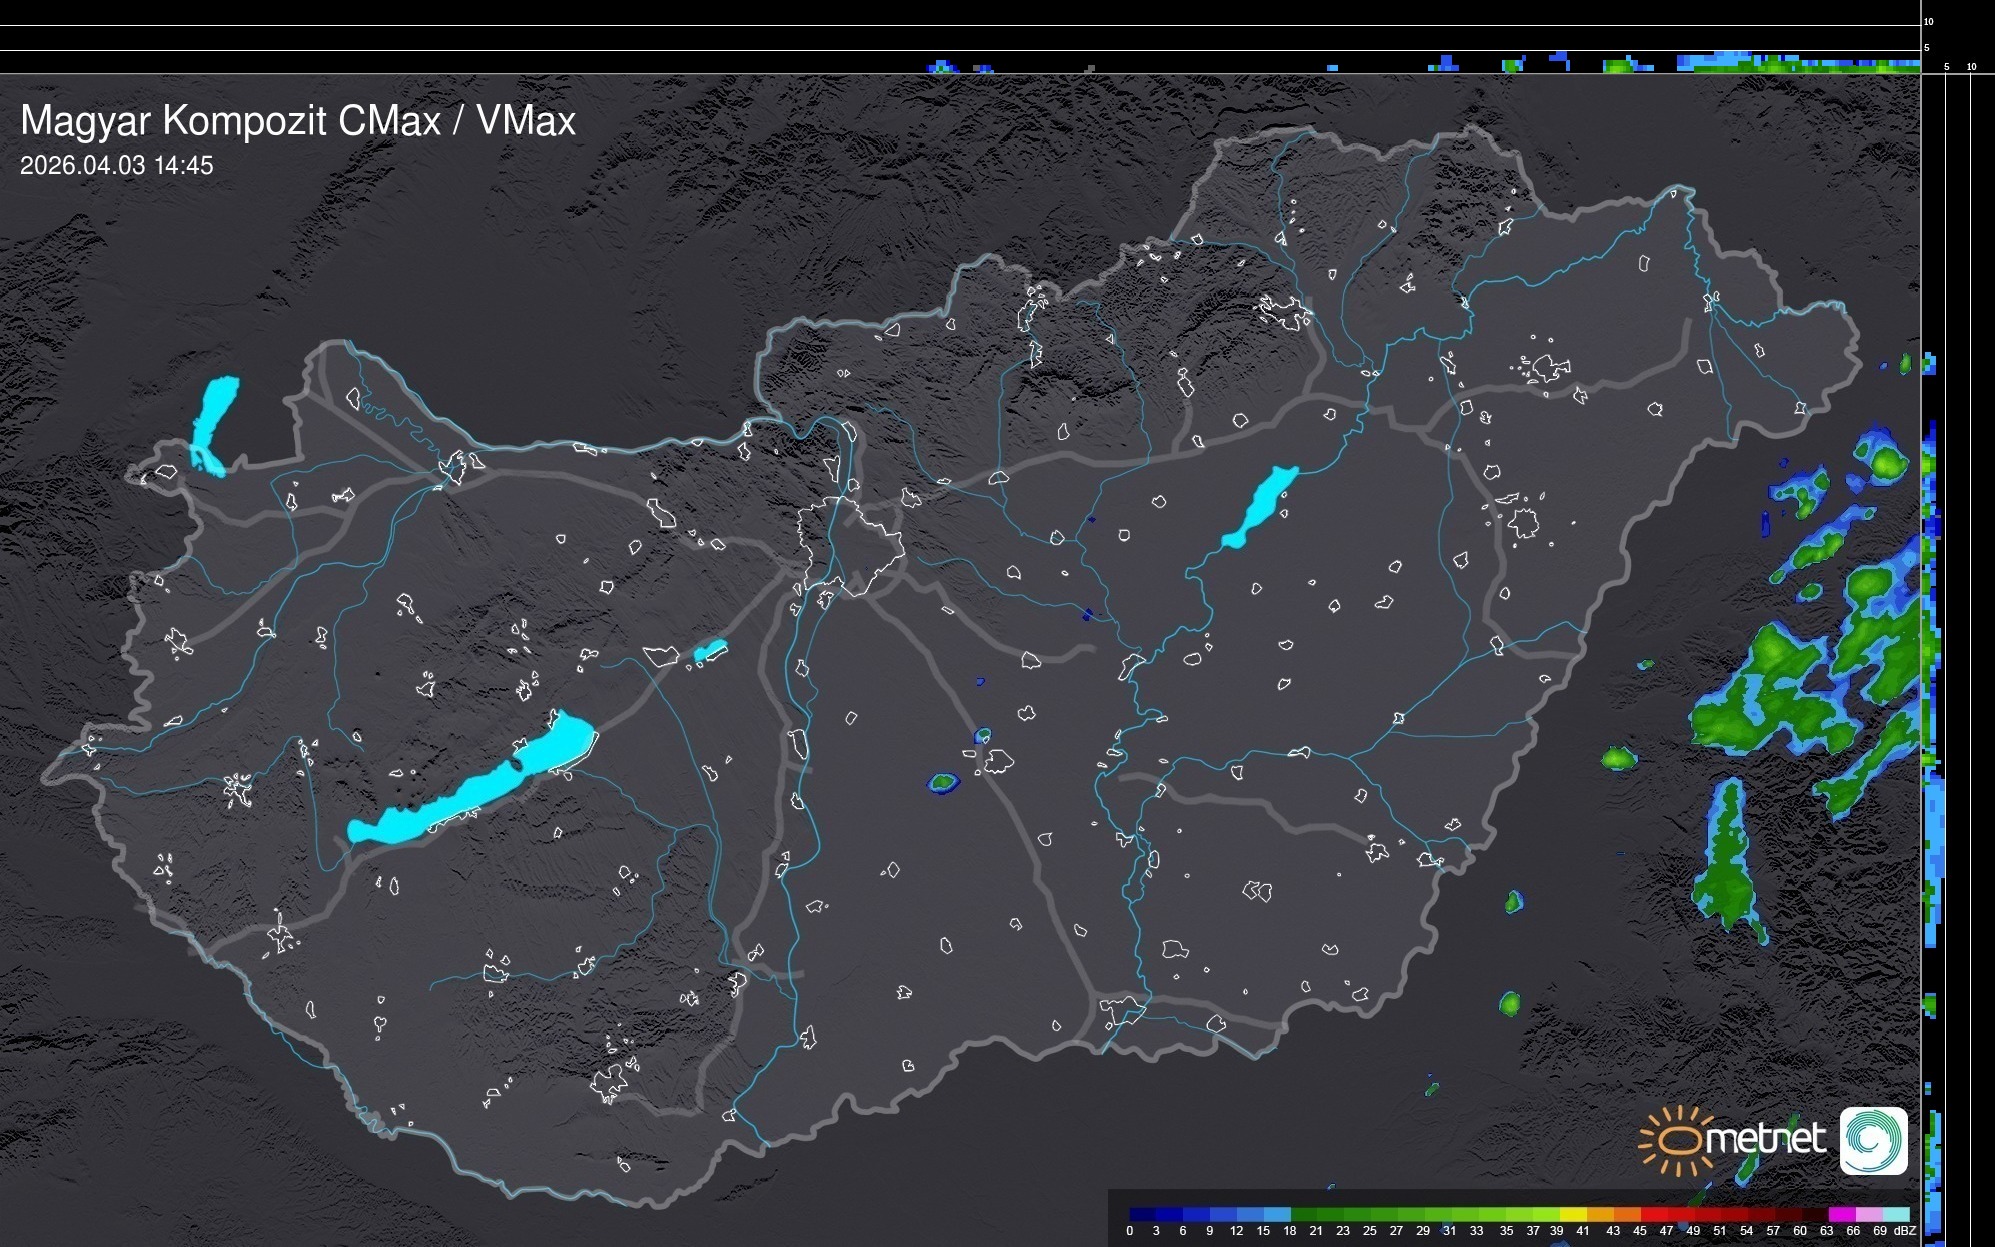
Task: Click the metnet wordmark text
Action: click(1765, 1139)
